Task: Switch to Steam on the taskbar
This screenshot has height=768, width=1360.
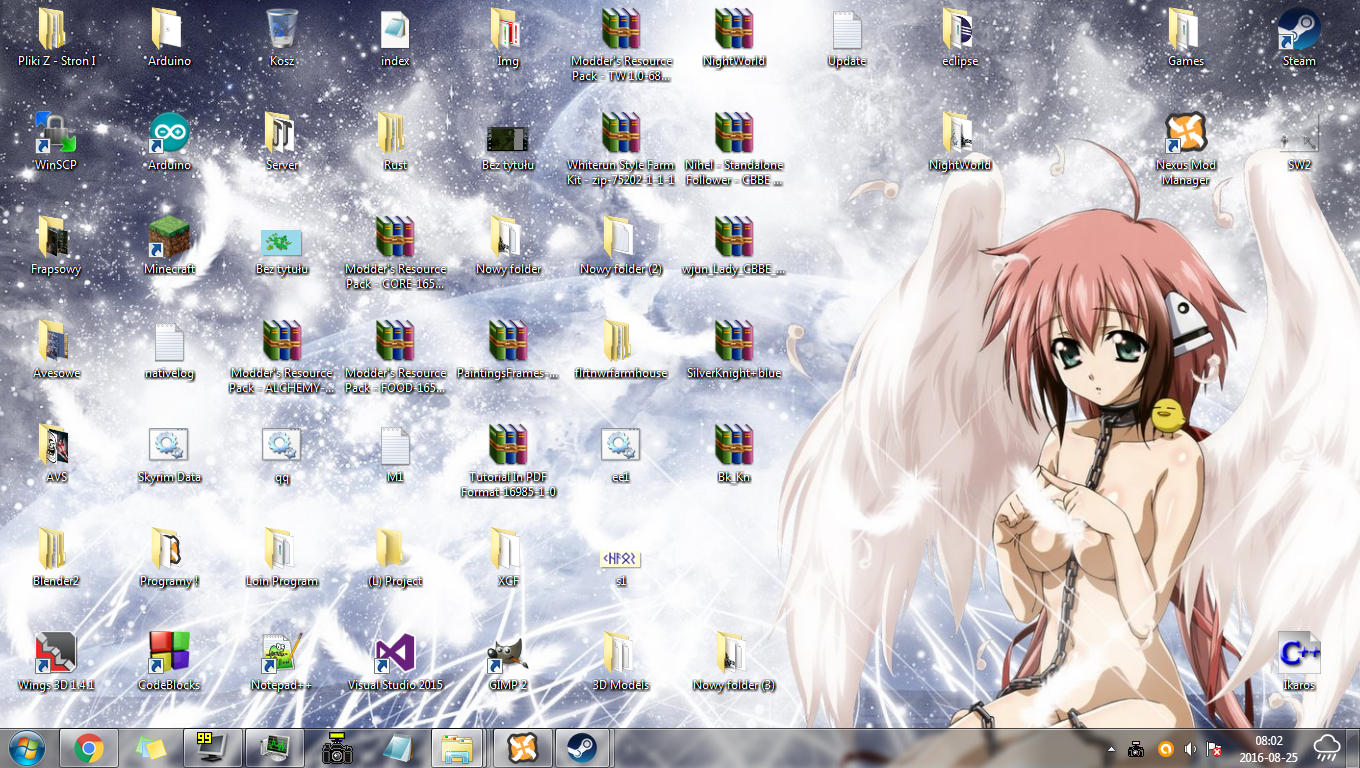Action: pos(581,748)
